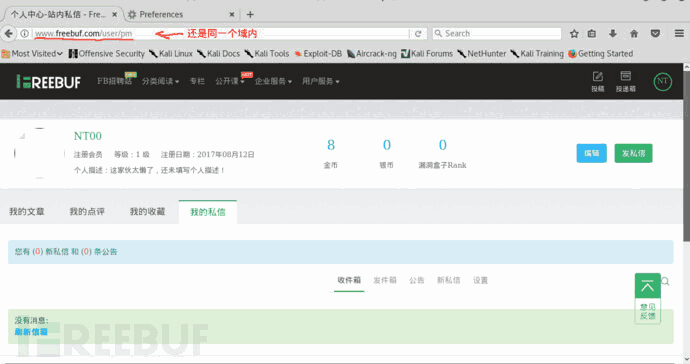Image resolution: width=690 pixels, height=364 pixels.
Task: Open the bookmarks library icon
Action: pyautogui.click(x=592, y=33)
